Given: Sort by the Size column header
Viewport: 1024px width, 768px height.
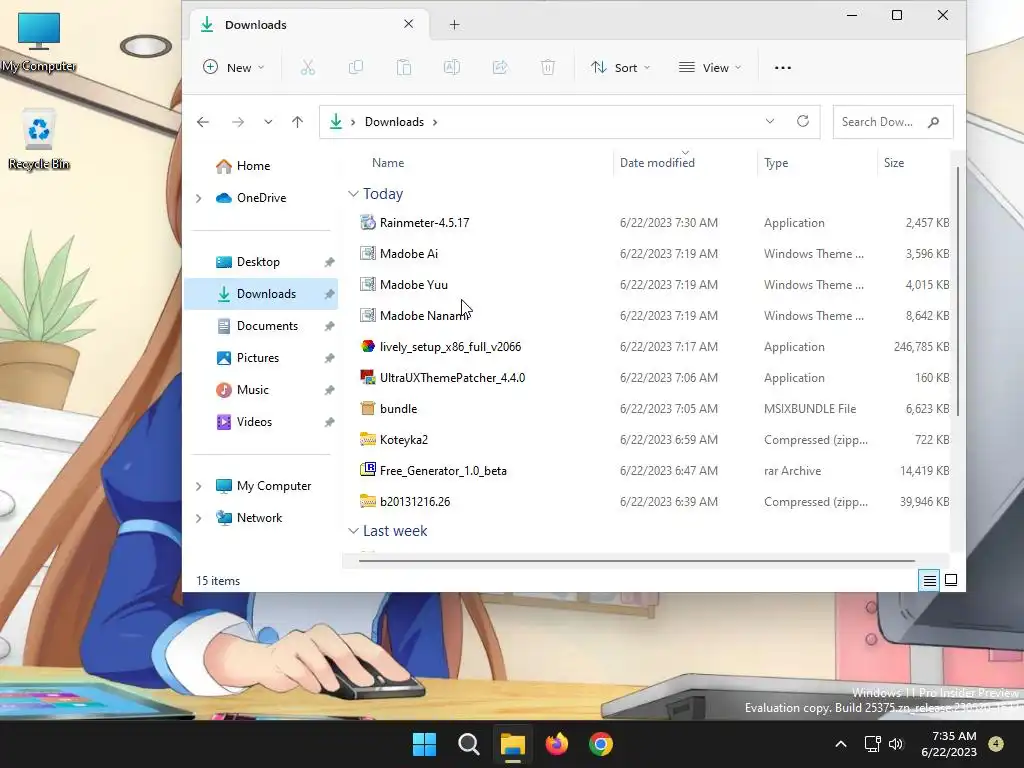Looking at the screenshot, I should coord(894,163).
